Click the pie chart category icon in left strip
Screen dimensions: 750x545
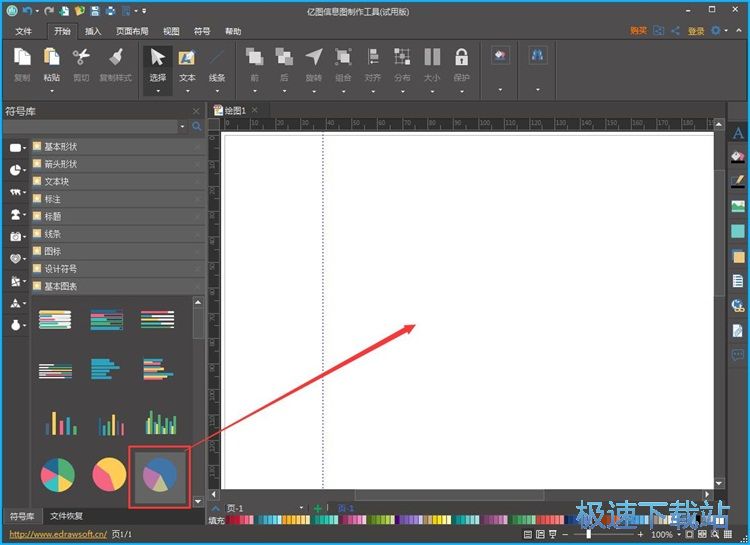(15, 170)
